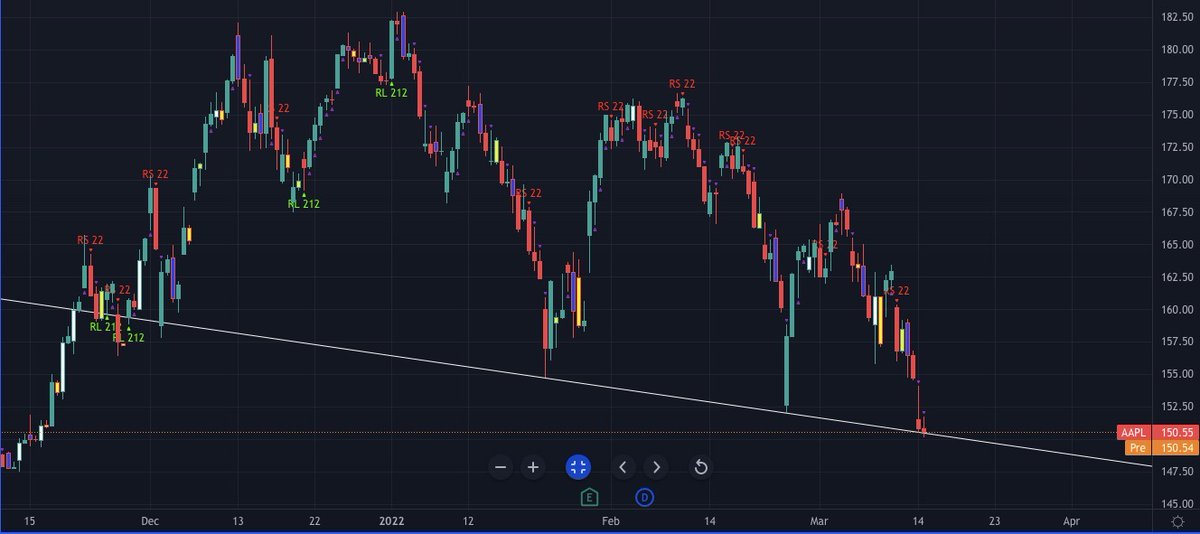Click the Feb date axis label

click(x=611, y=521)
